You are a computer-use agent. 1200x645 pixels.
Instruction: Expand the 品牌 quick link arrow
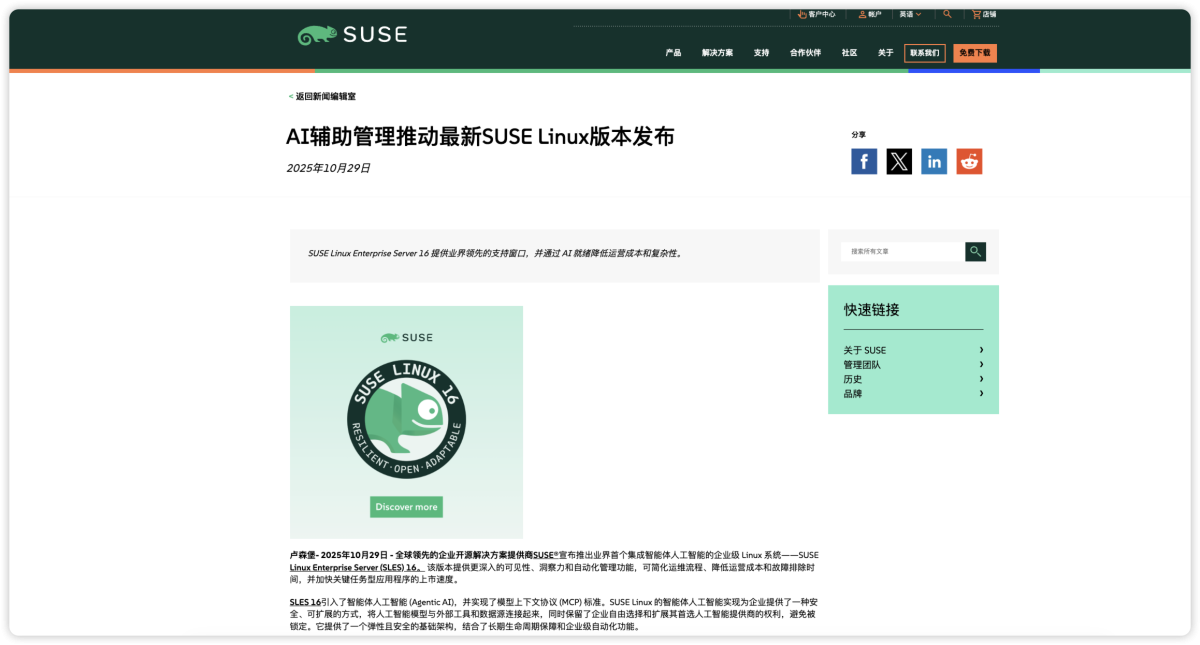point(981,394)
